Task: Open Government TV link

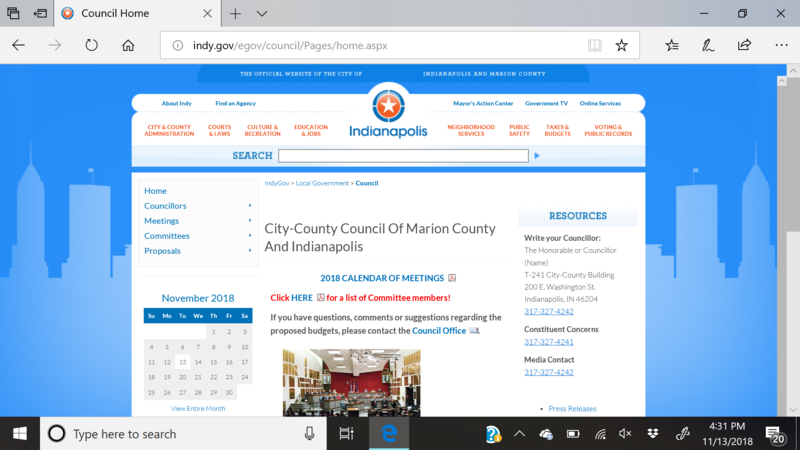Action: click(546, 104)
